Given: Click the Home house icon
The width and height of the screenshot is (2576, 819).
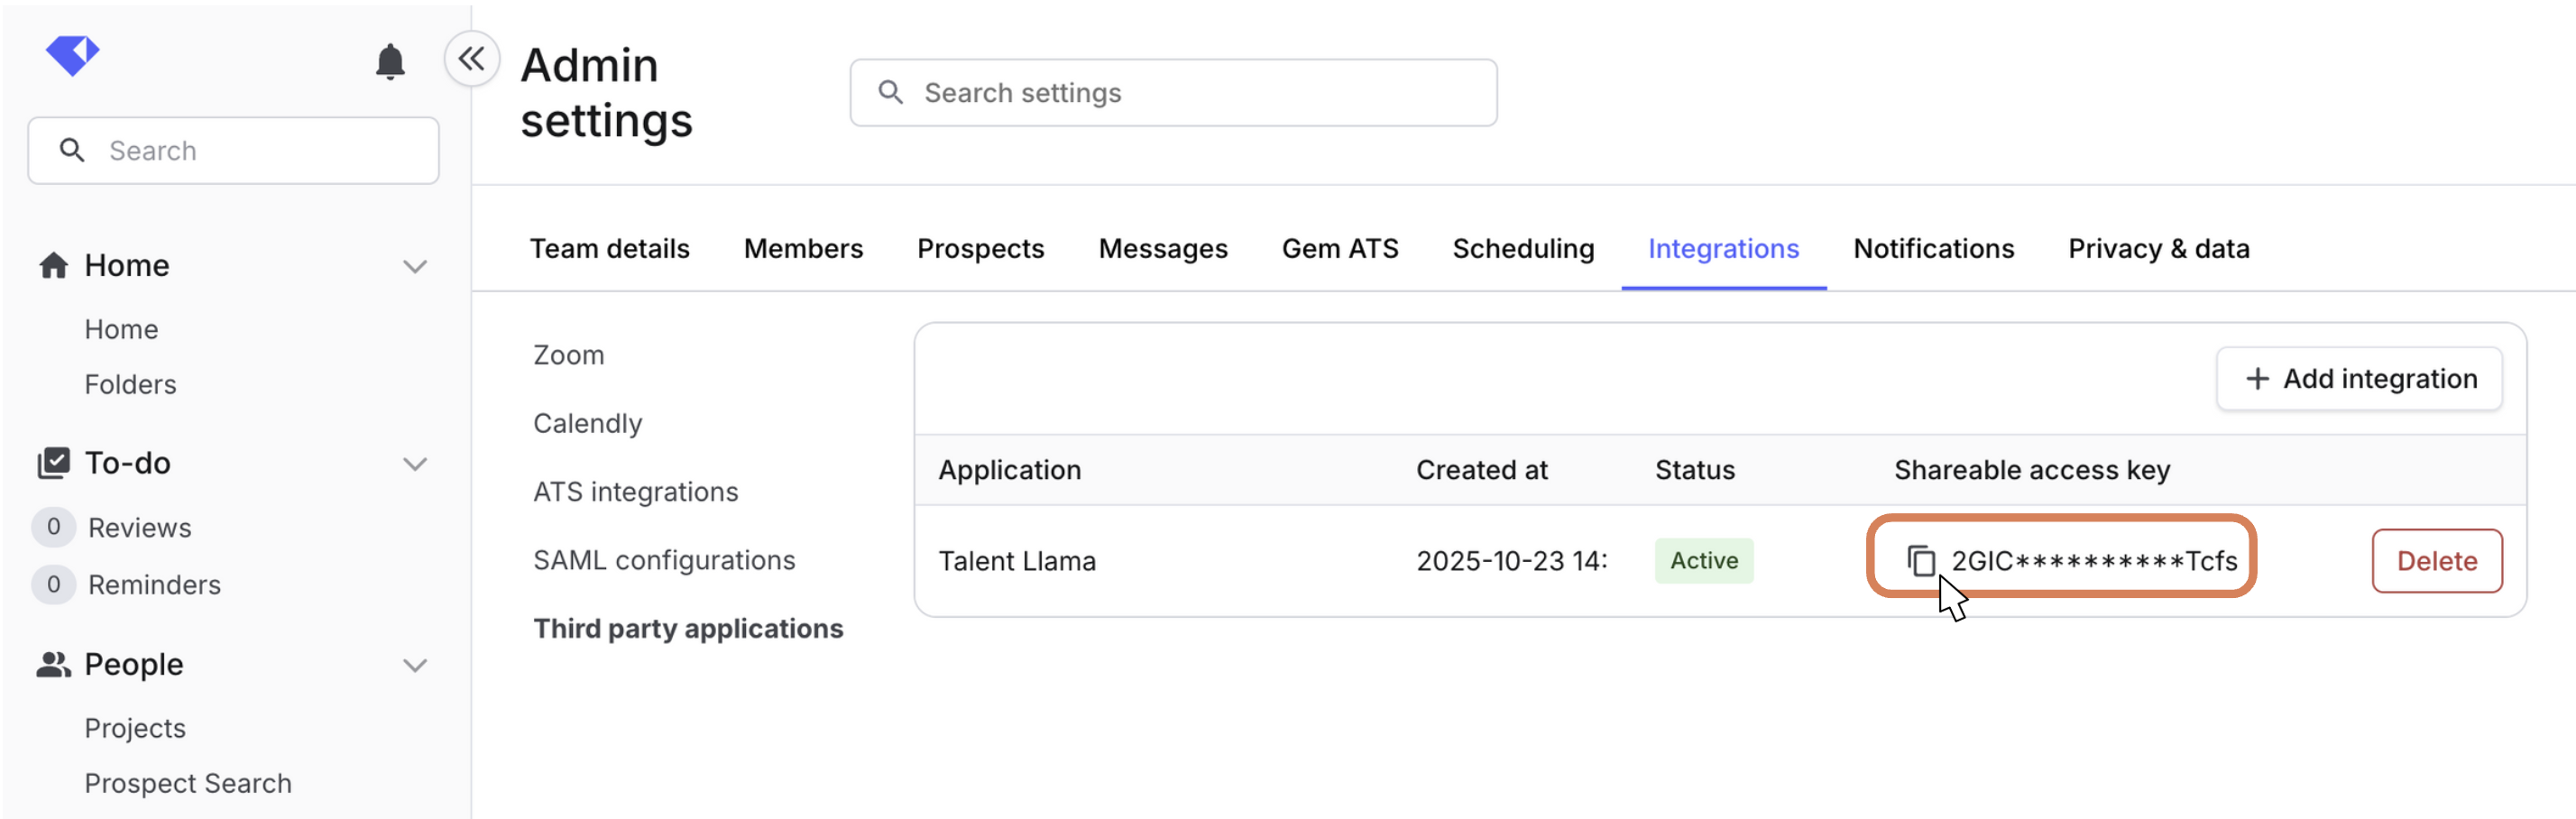Looking at the screenshot, I should tap(54, 265).
